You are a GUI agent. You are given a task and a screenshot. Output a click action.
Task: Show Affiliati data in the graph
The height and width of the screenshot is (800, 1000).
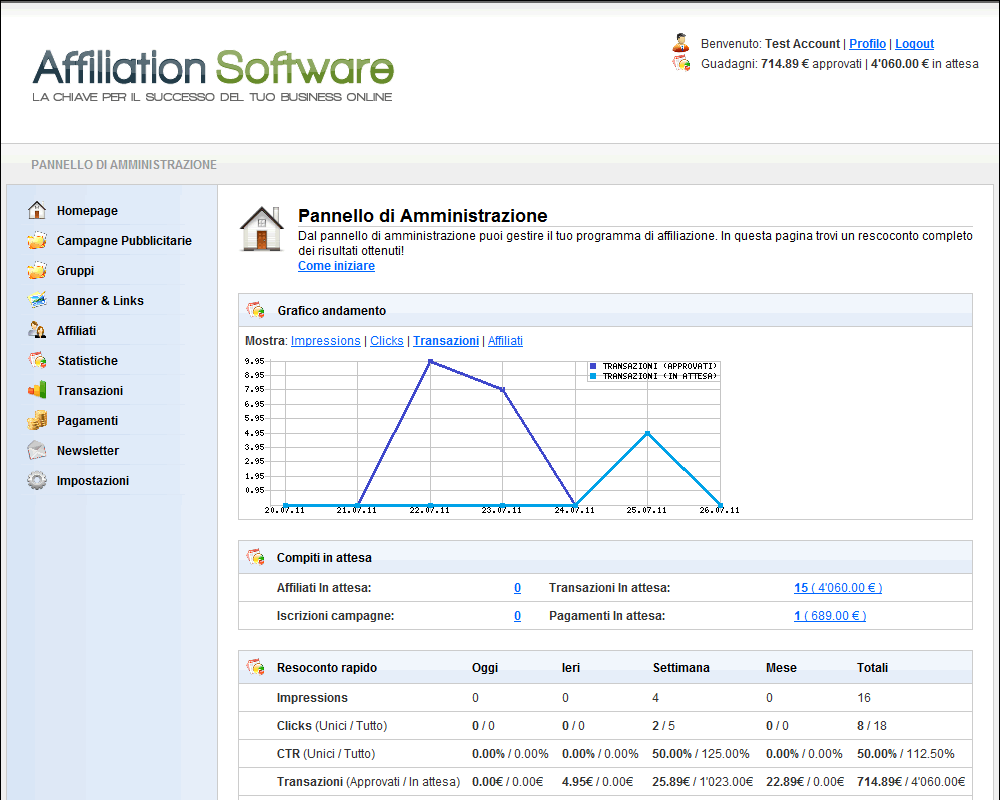coord(505,341)
